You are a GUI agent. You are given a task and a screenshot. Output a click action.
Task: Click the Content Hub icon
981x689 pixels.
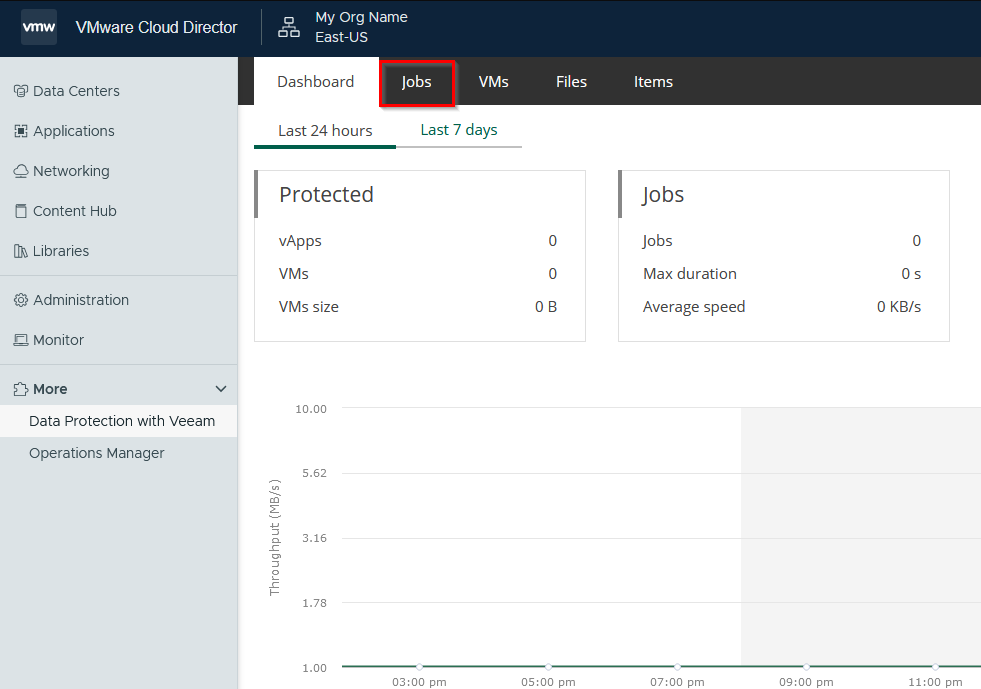21,211
